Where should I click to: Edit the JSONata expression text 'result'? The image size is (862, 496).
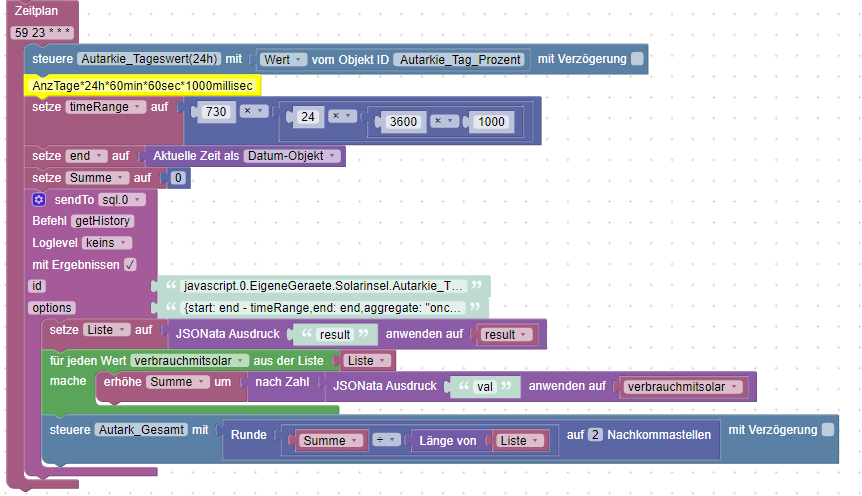pos(335,334)
